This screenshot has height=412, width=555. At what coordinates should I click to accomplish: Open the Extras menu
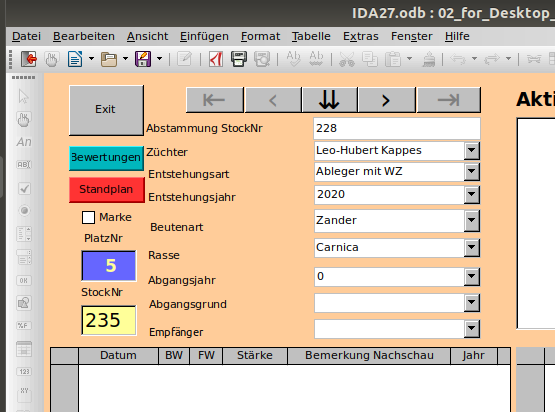pyautogui.click(x=361, y=36)
